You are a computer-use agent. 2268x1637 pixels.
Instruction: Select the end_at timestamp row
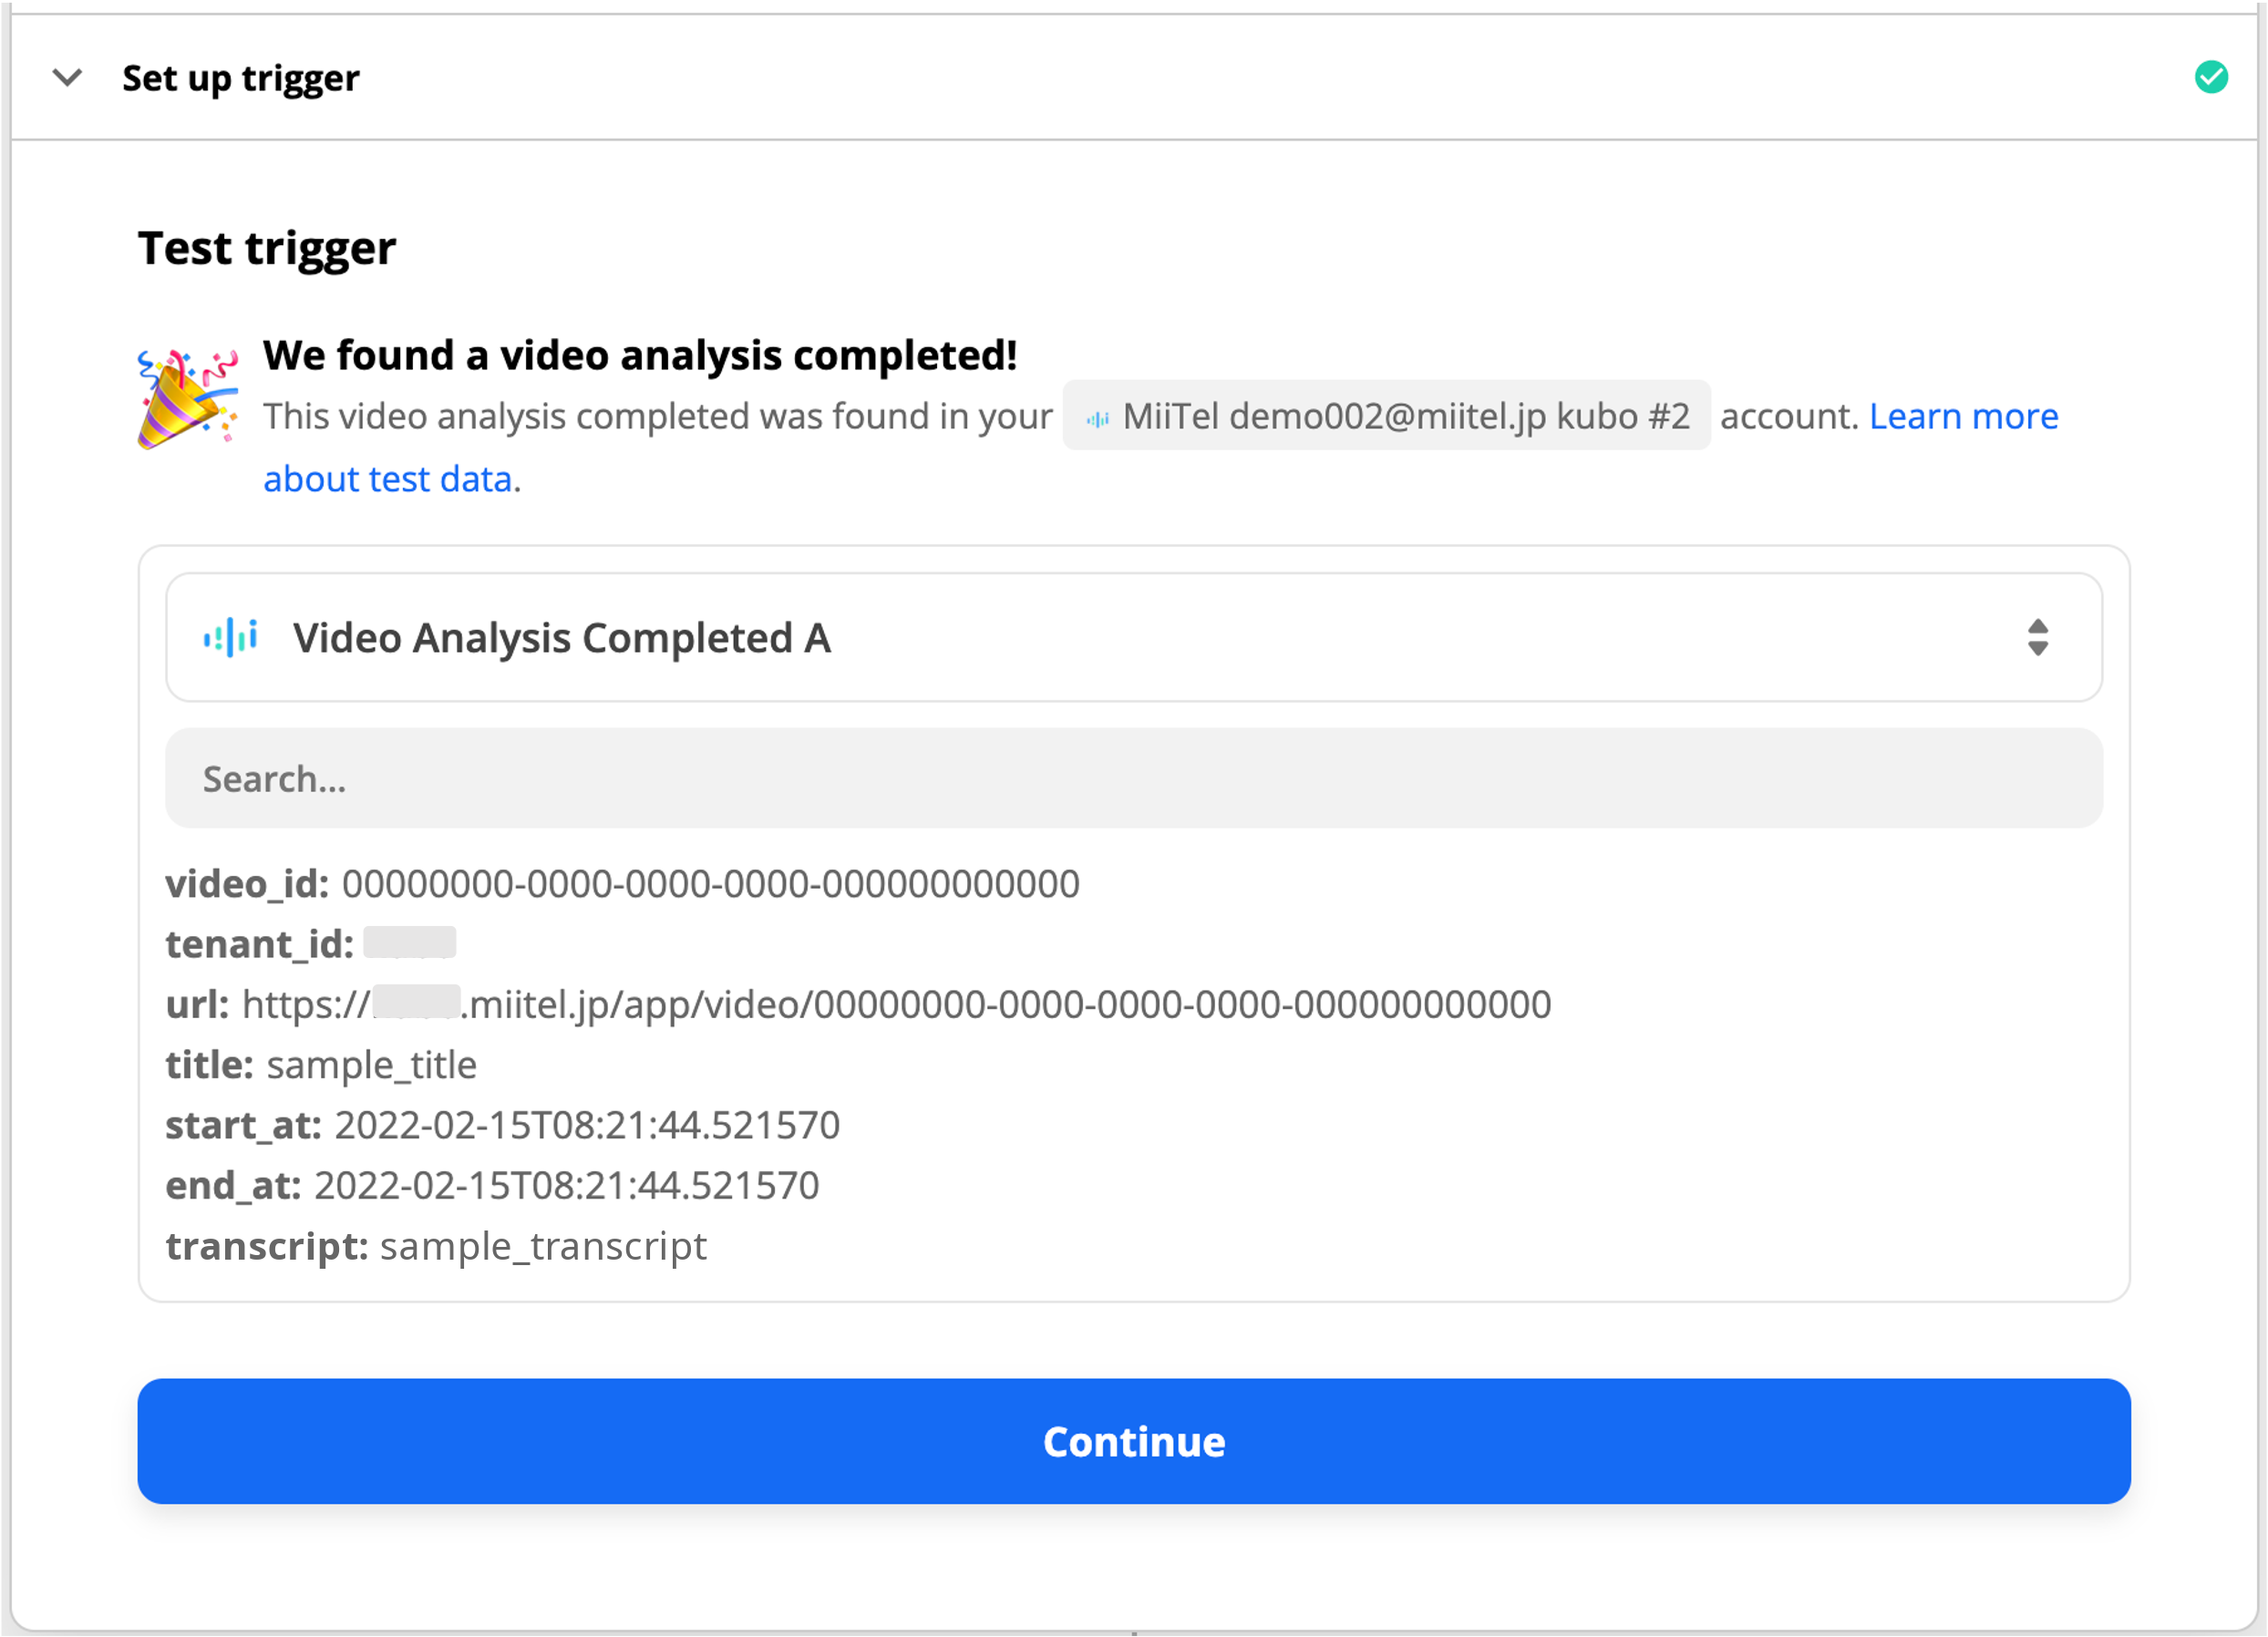coord(493,1185)
